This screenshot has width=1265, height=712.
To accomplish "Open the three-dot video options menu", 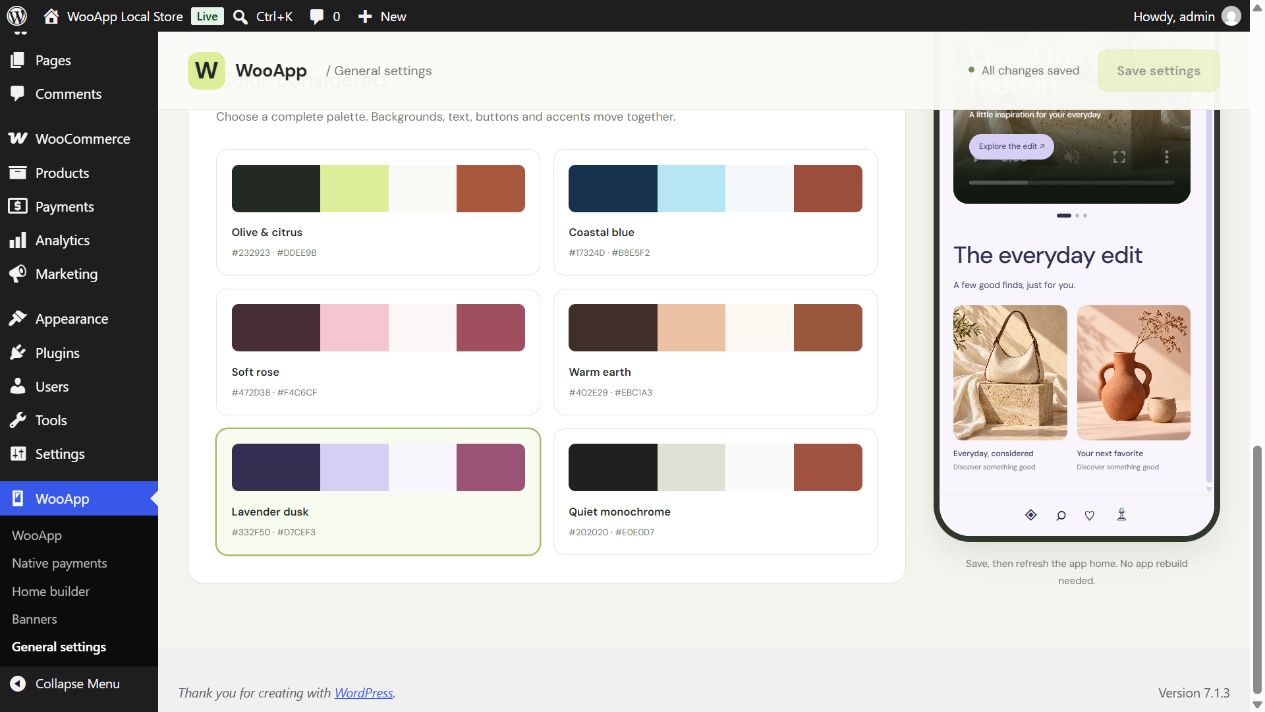I will (x=1166, y=157).
